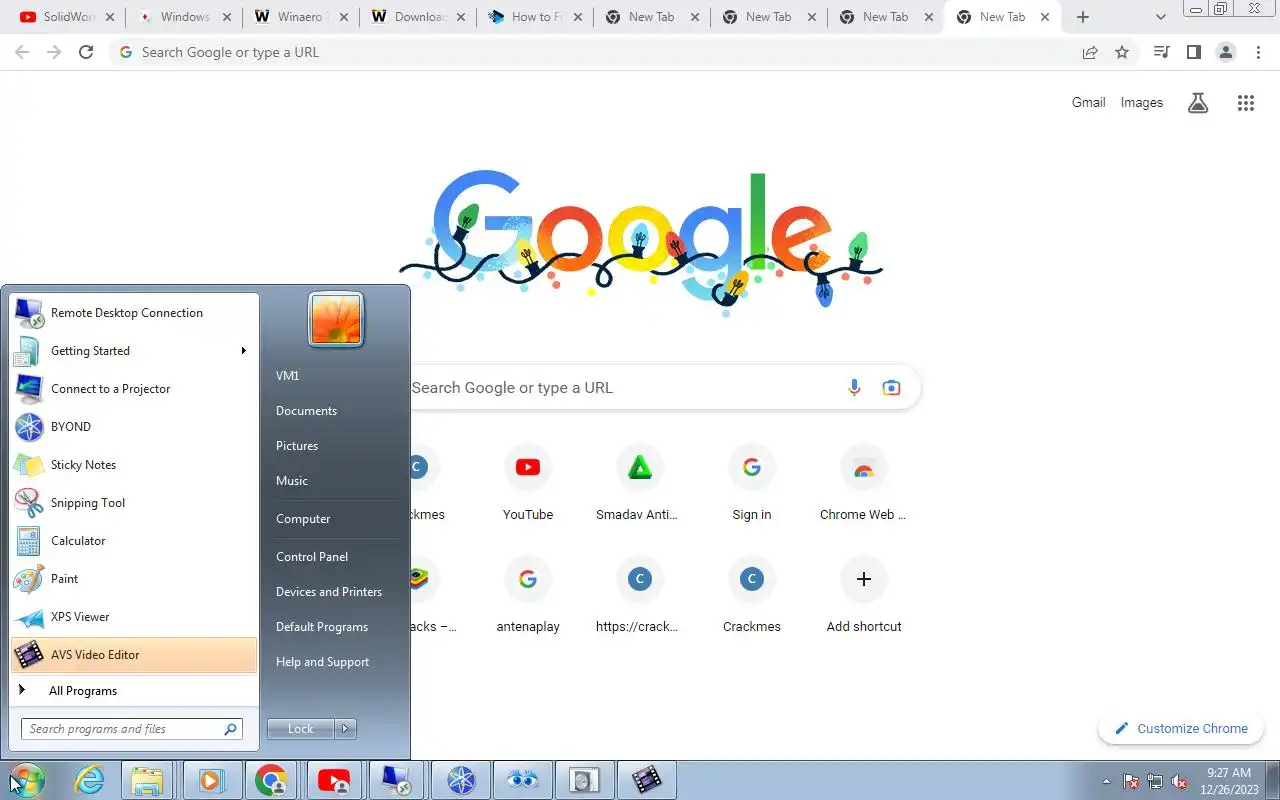Switch to the Windows tab
This screenshot has width=1280, height=800.
point(184,17)
